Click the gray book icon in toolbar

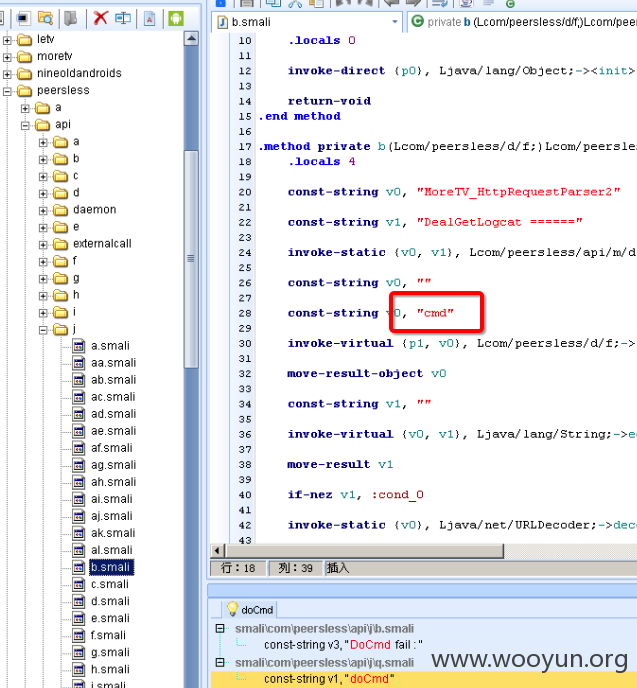tap(70, 18)
